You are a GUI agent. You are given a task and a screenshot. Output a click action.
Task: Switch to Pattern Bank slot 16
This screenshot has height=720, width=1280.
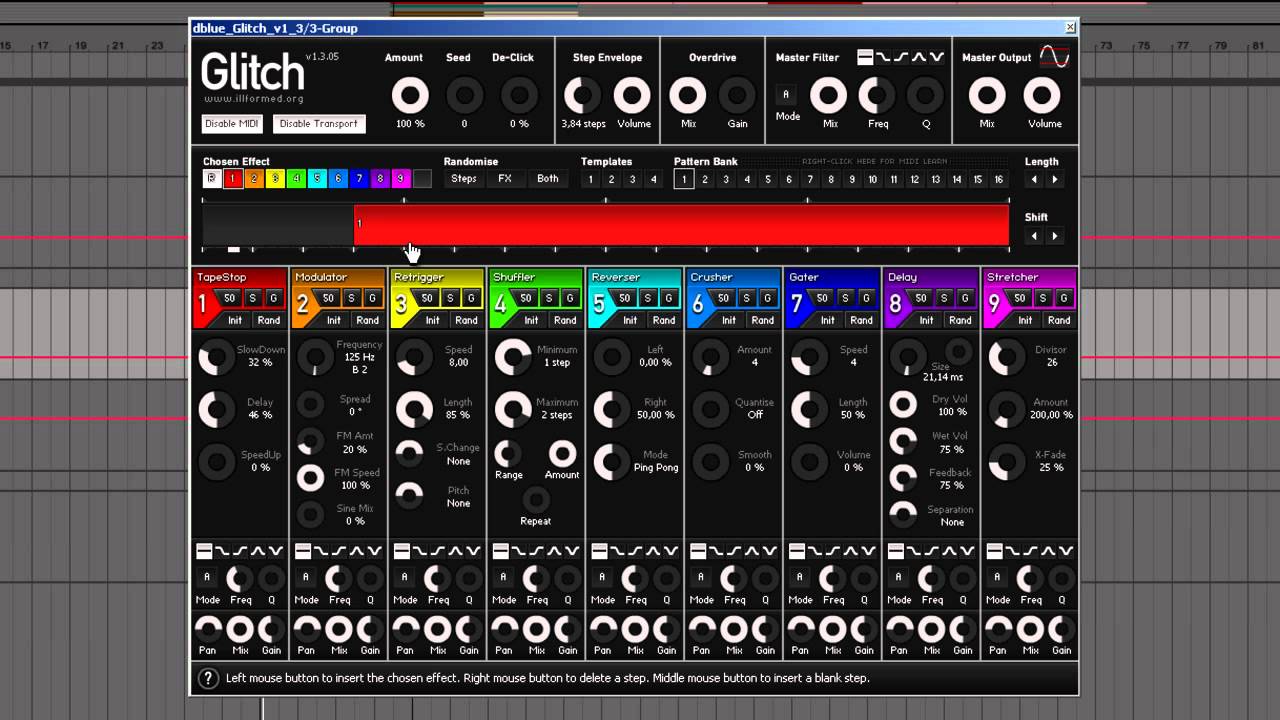(998, 180)
